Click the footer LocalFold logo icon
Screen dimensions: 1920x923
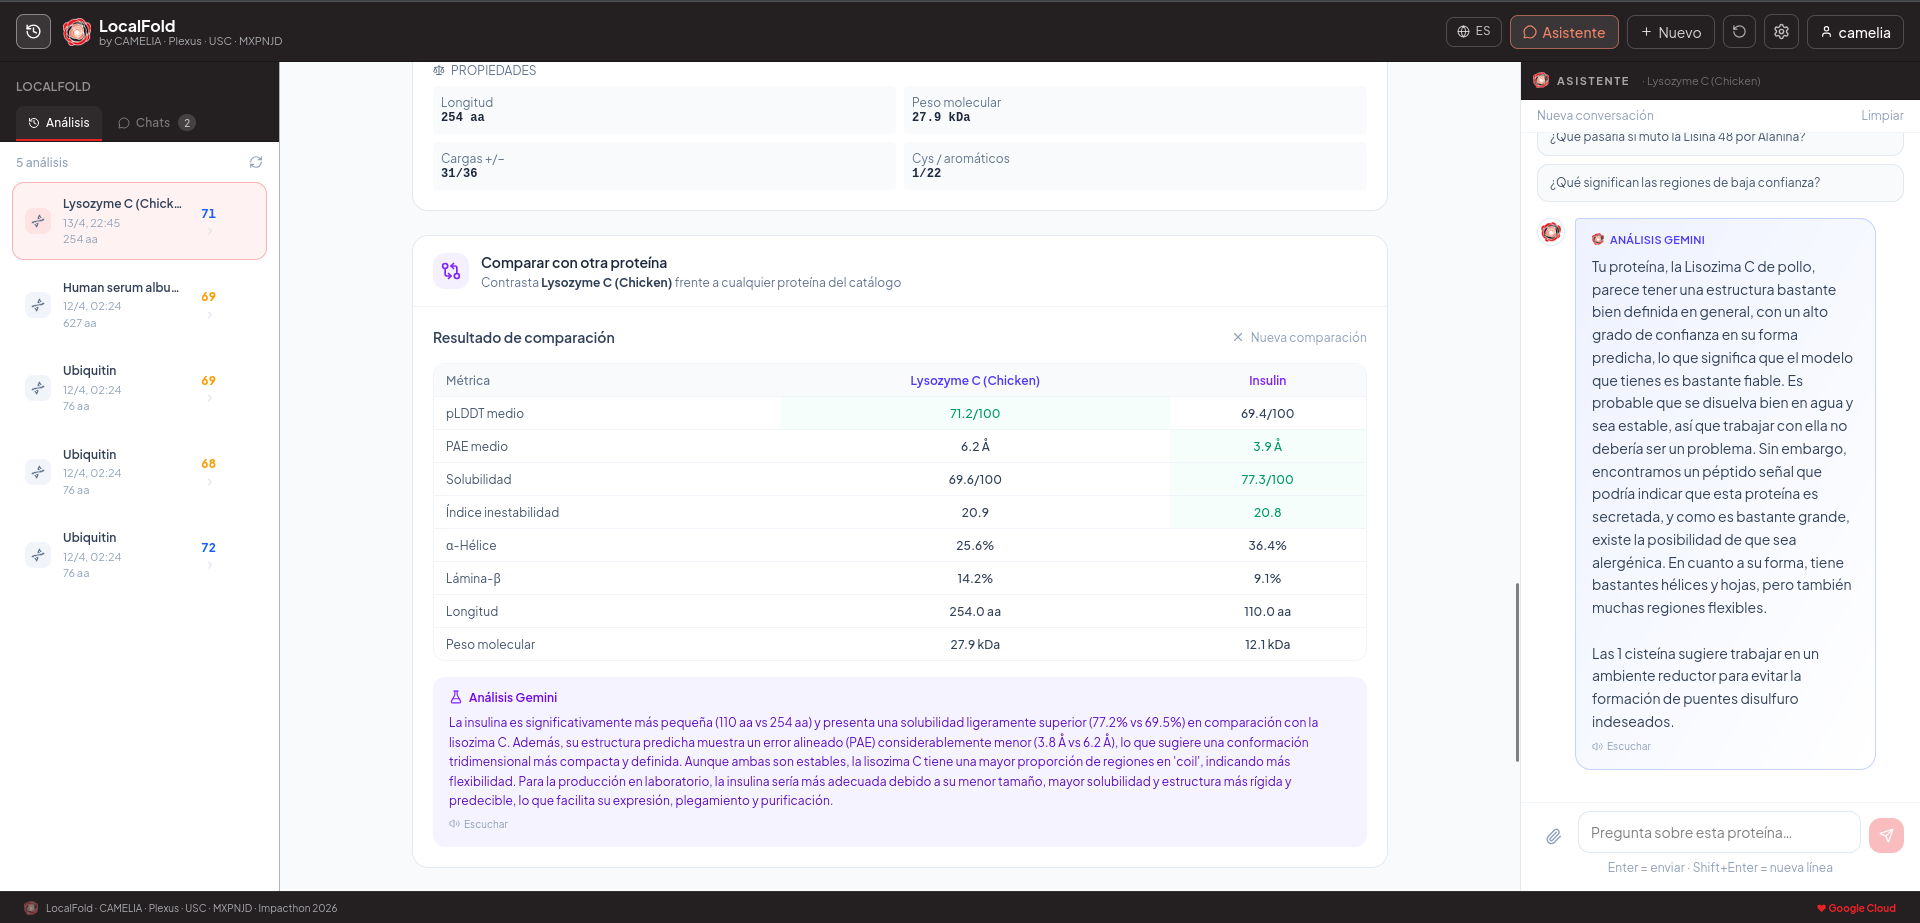(31, 908)
